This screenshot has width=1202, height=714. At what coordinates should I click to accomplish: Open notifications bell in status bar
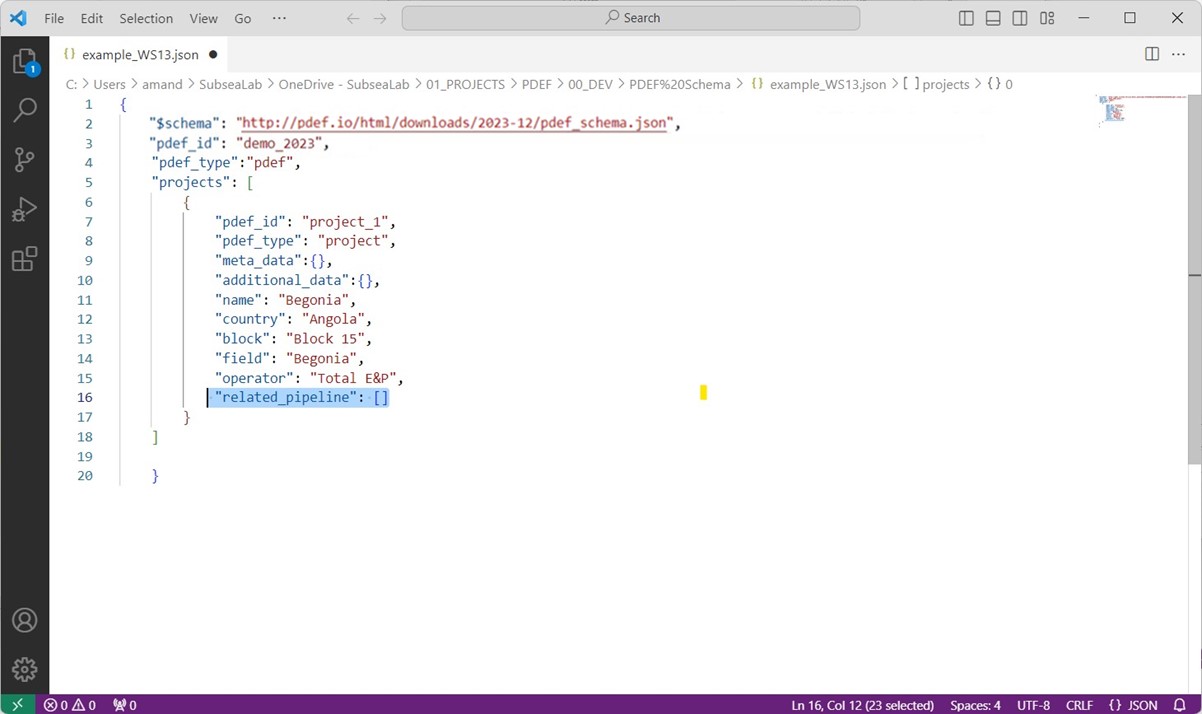[x=1180, y=705]
